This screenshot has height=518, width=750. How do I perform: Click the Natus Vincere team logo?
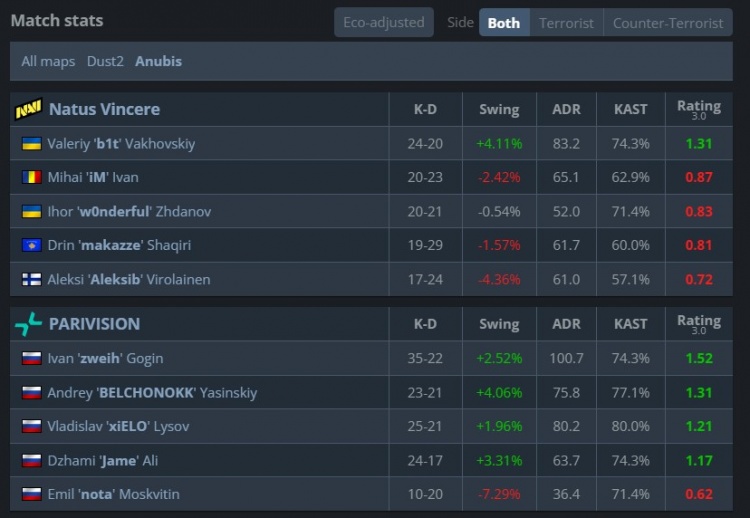tap(28, 109)
